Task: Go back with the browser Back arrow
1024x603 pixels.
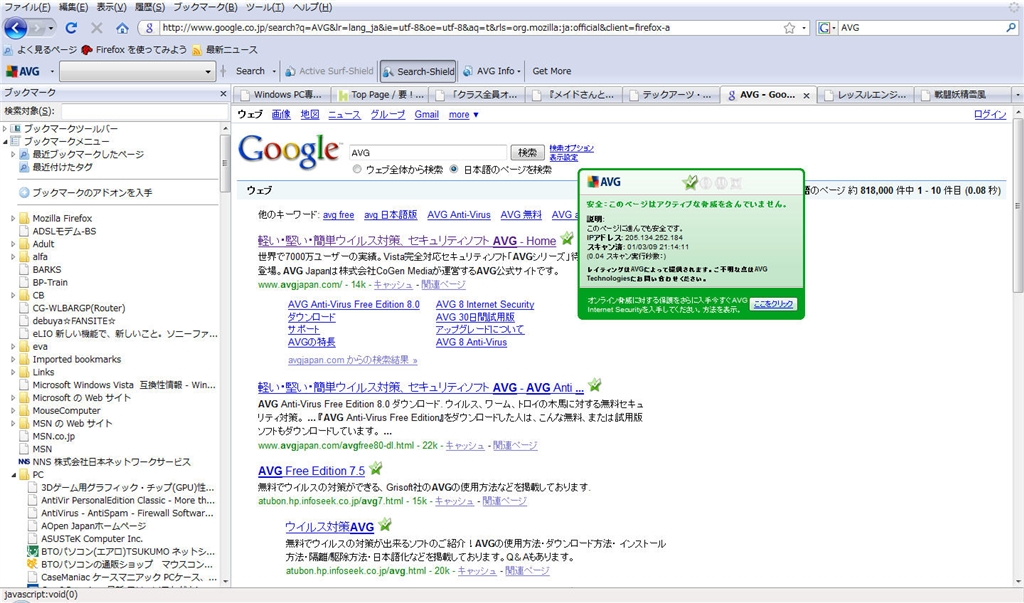Action: tap(16, 27)
